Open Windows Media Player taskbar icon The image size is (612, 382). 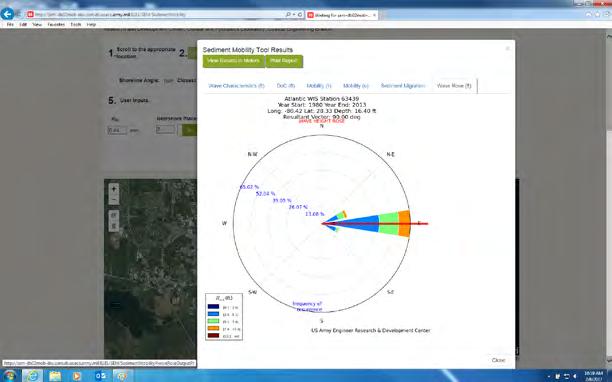(x=77, y=376)
